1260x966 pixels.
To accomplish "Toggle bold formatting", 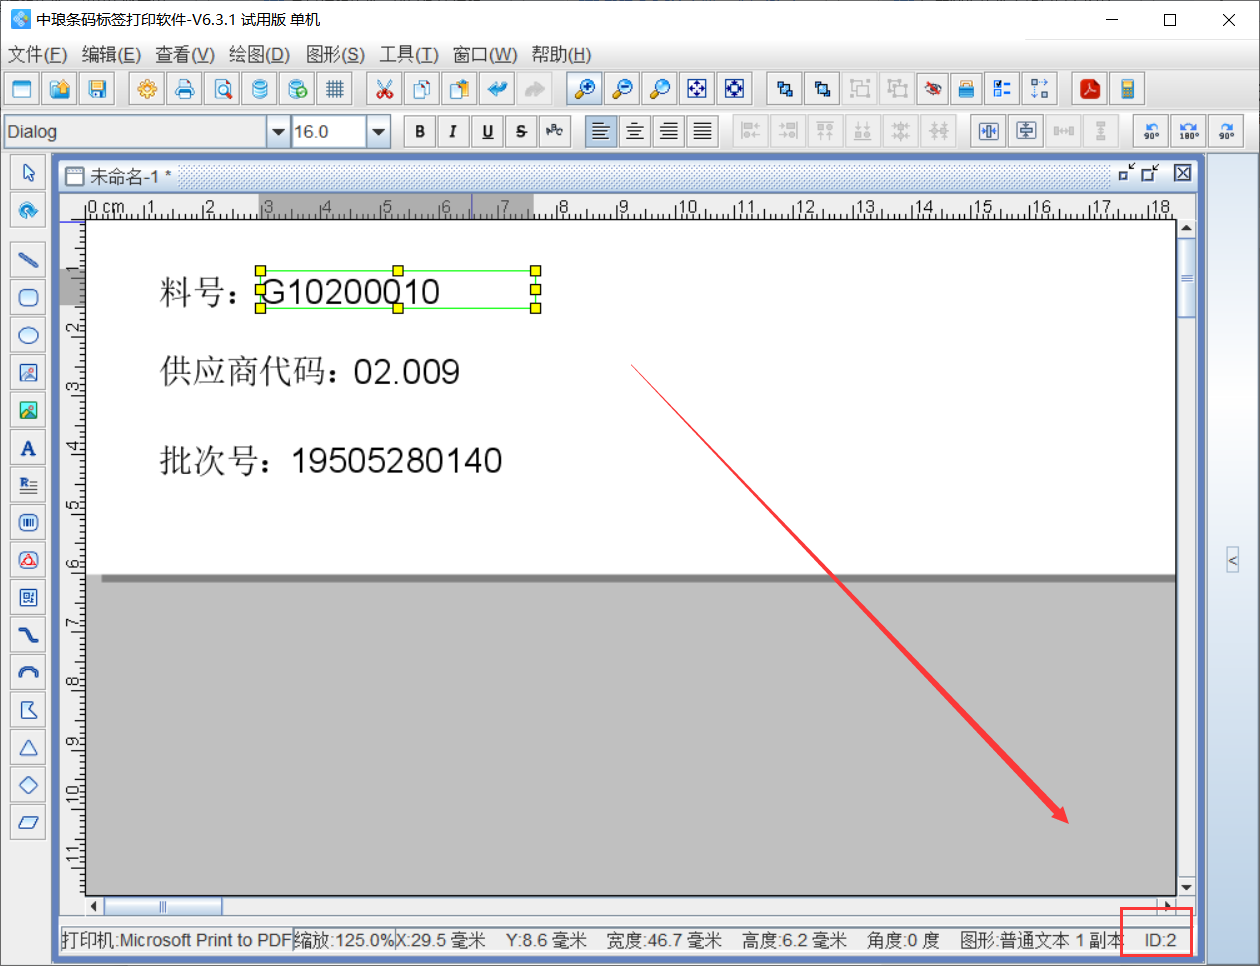I will click(x=420, y=131).
